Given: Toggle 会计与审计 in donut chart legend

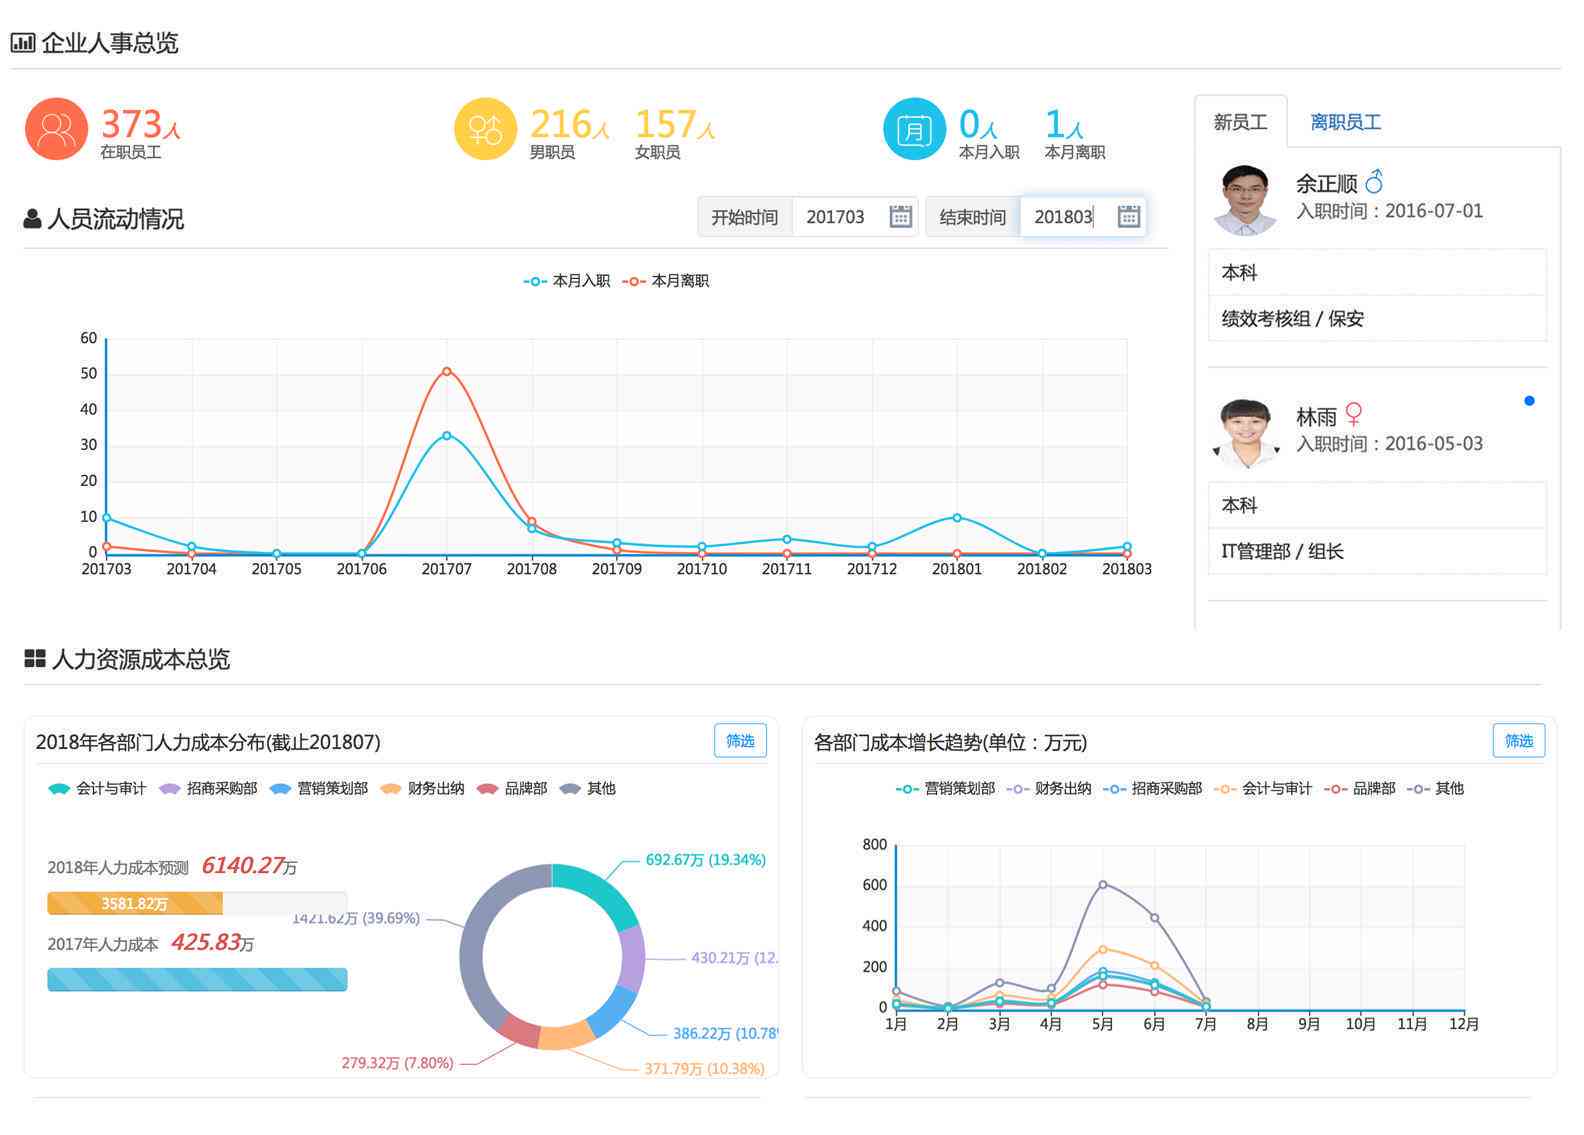Looking at the screenshot, I should point(97,789).
